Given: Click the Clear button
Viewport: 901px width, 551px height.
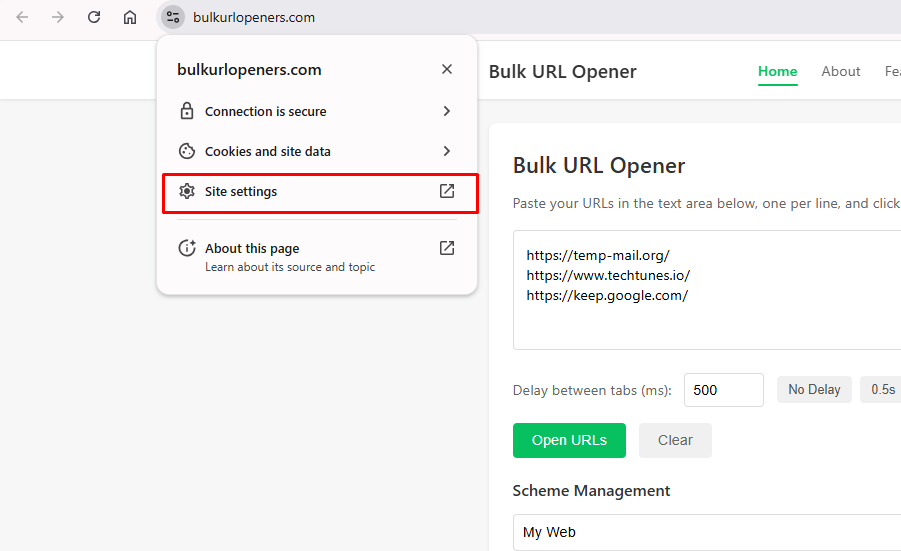Looking at the screenshot, I should (x=675, y=440).
